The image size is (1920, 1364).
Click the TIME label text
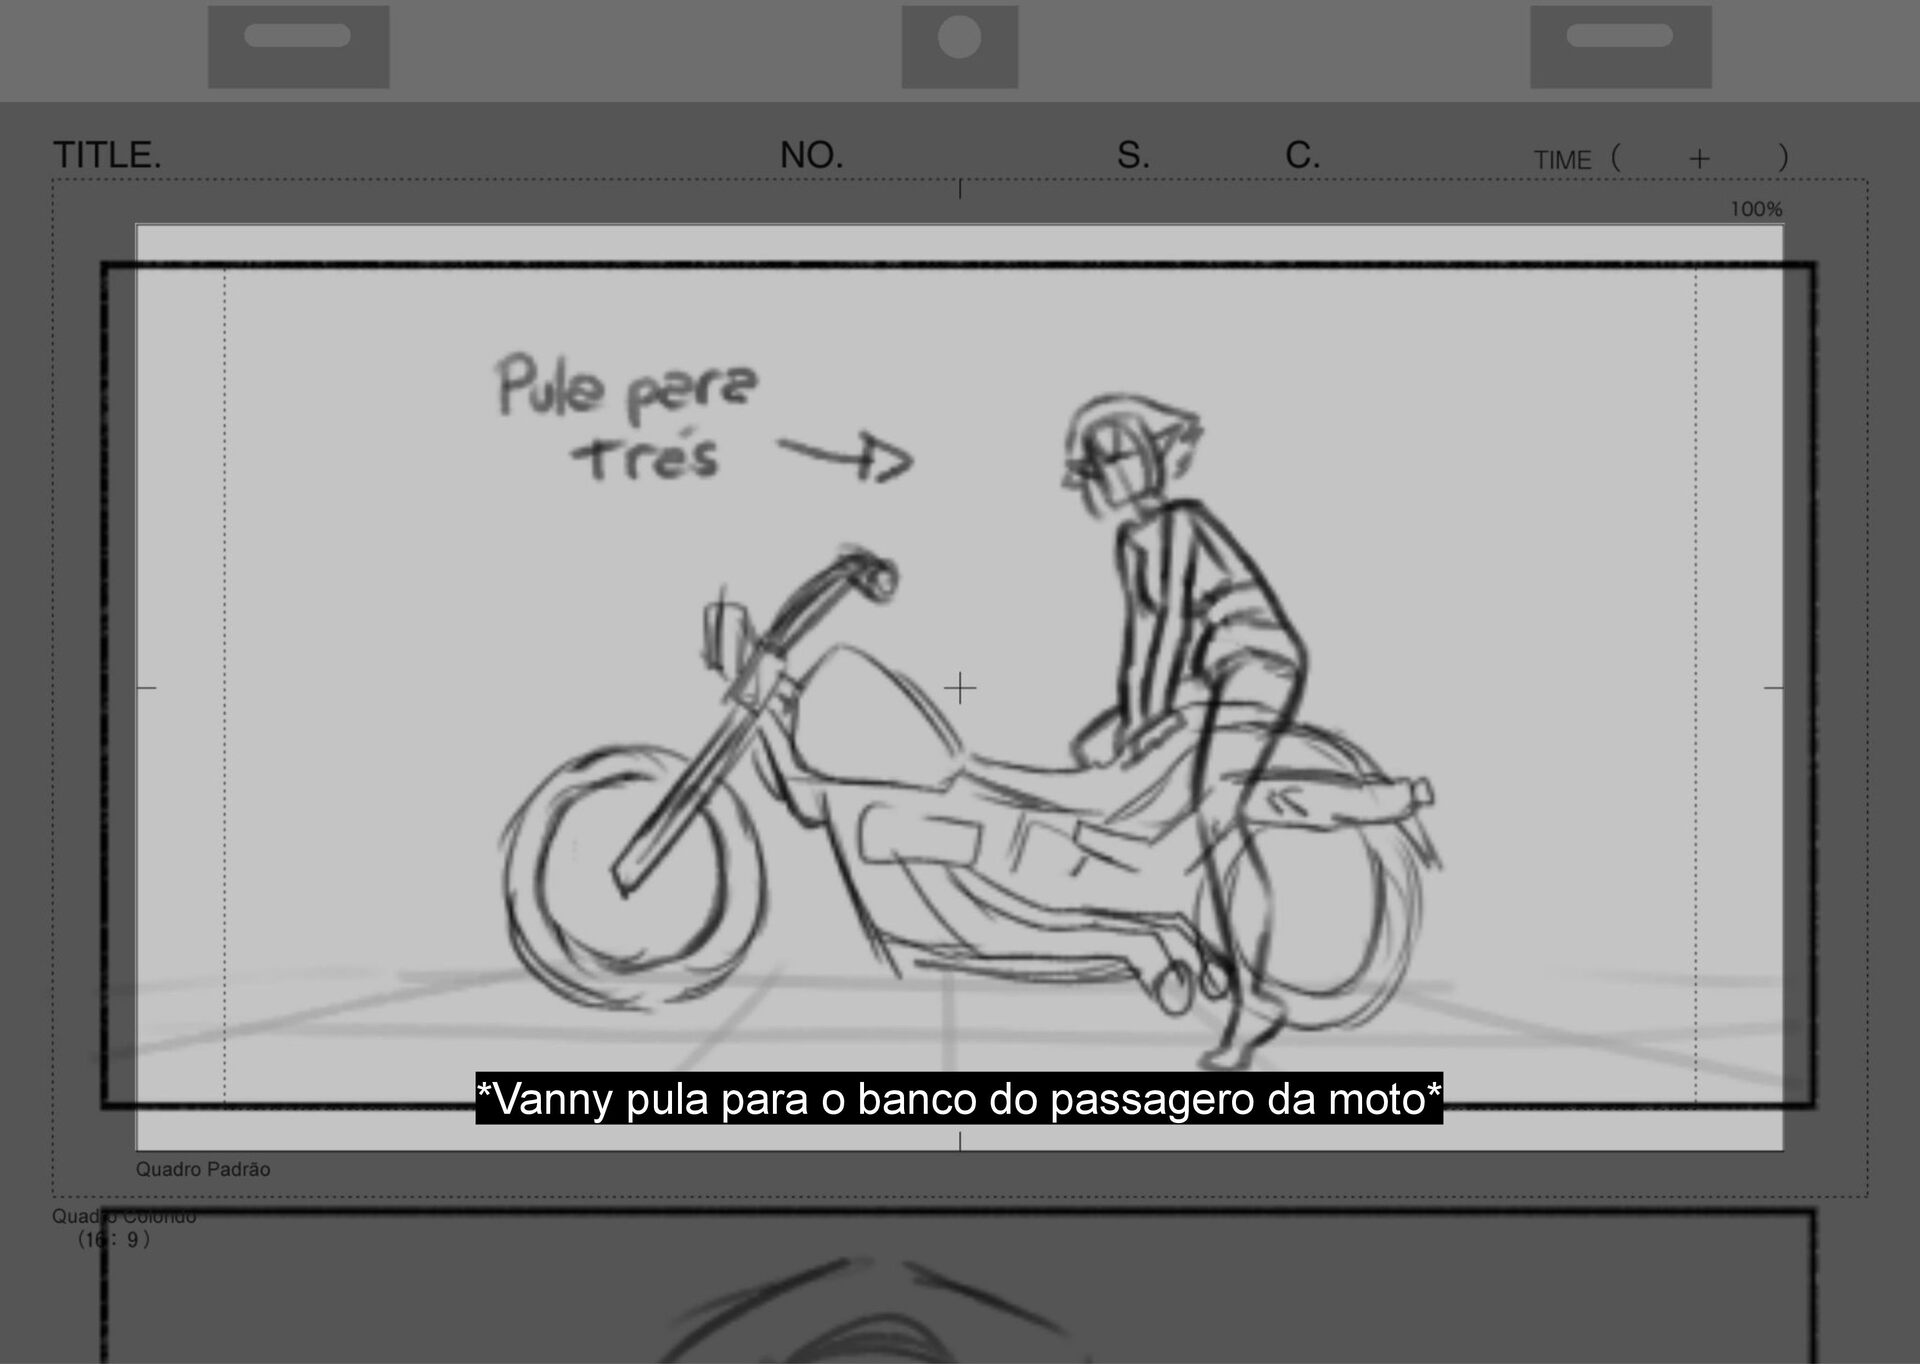pyautogui.click(x=1562, y=160)
